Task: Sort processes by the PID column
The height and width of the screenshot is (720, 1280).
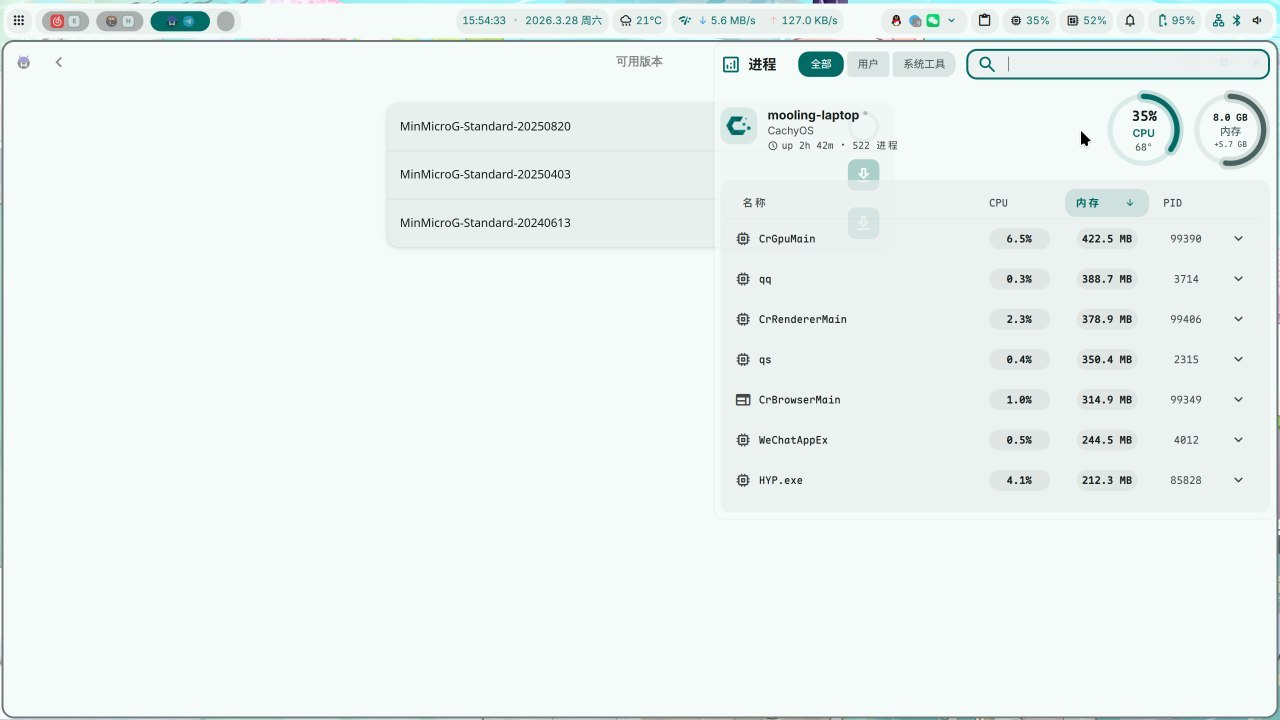Action: point(1172,203)
